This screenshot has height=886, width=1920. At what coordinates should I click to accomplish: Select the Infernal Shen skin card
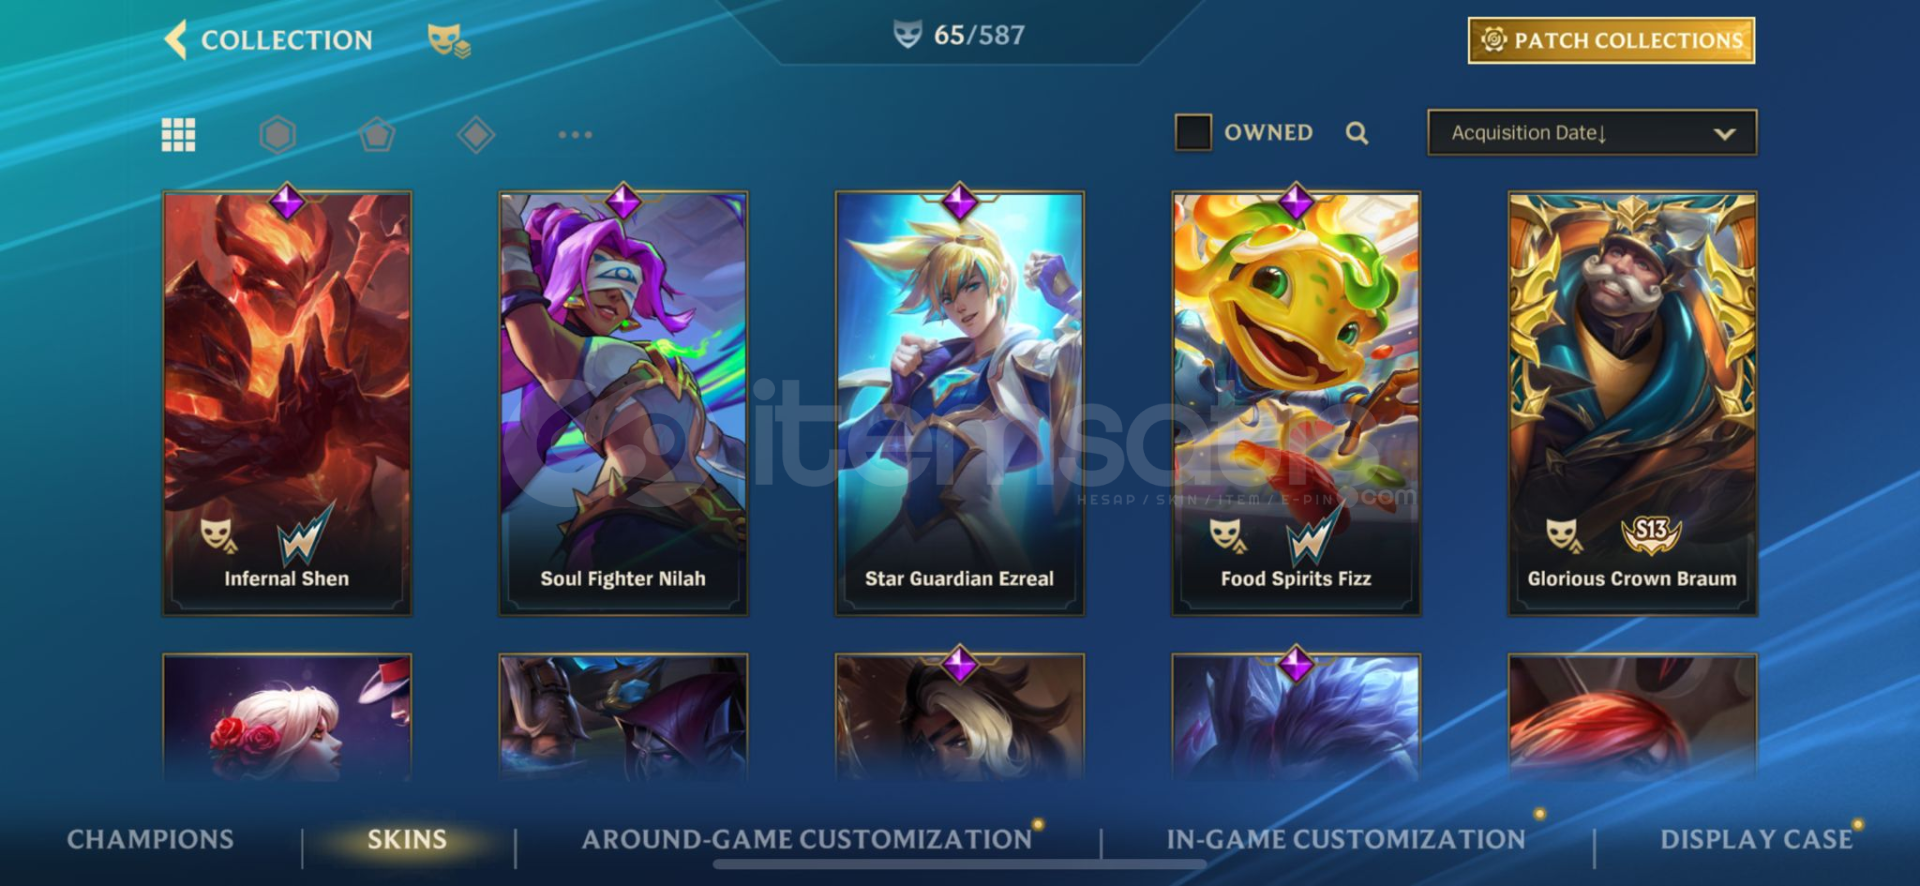[287, 403]
